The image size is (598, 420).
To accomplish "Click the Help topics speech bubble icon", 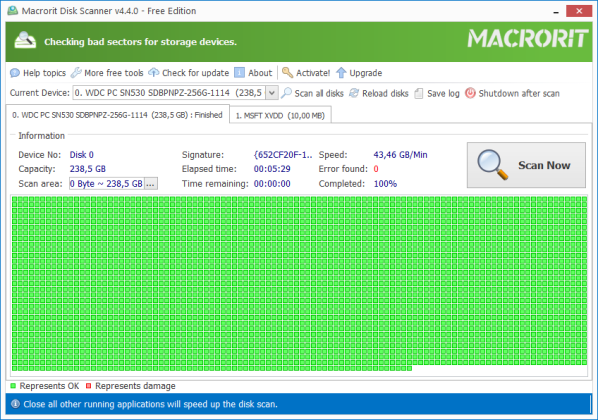I will click(15, 72).
